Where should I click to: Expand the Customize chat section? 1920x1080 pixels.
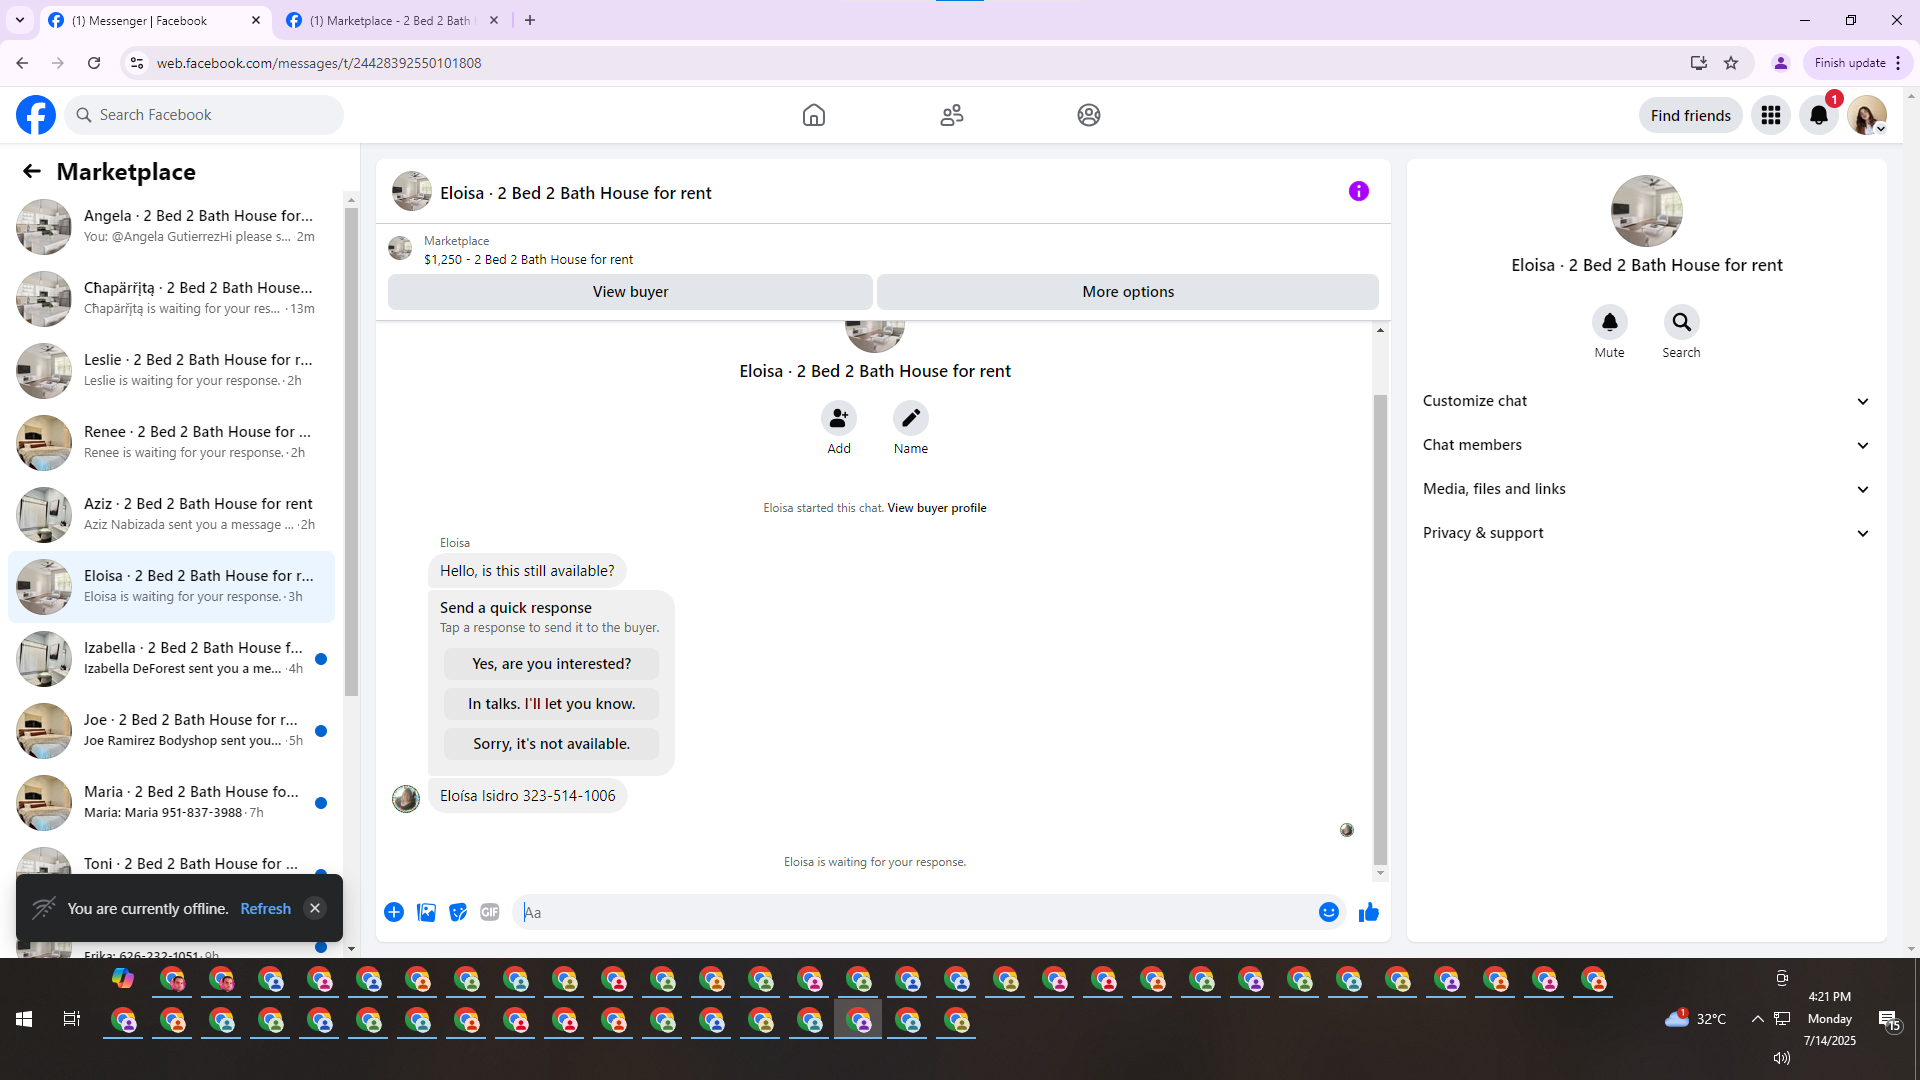(1646, 401)
